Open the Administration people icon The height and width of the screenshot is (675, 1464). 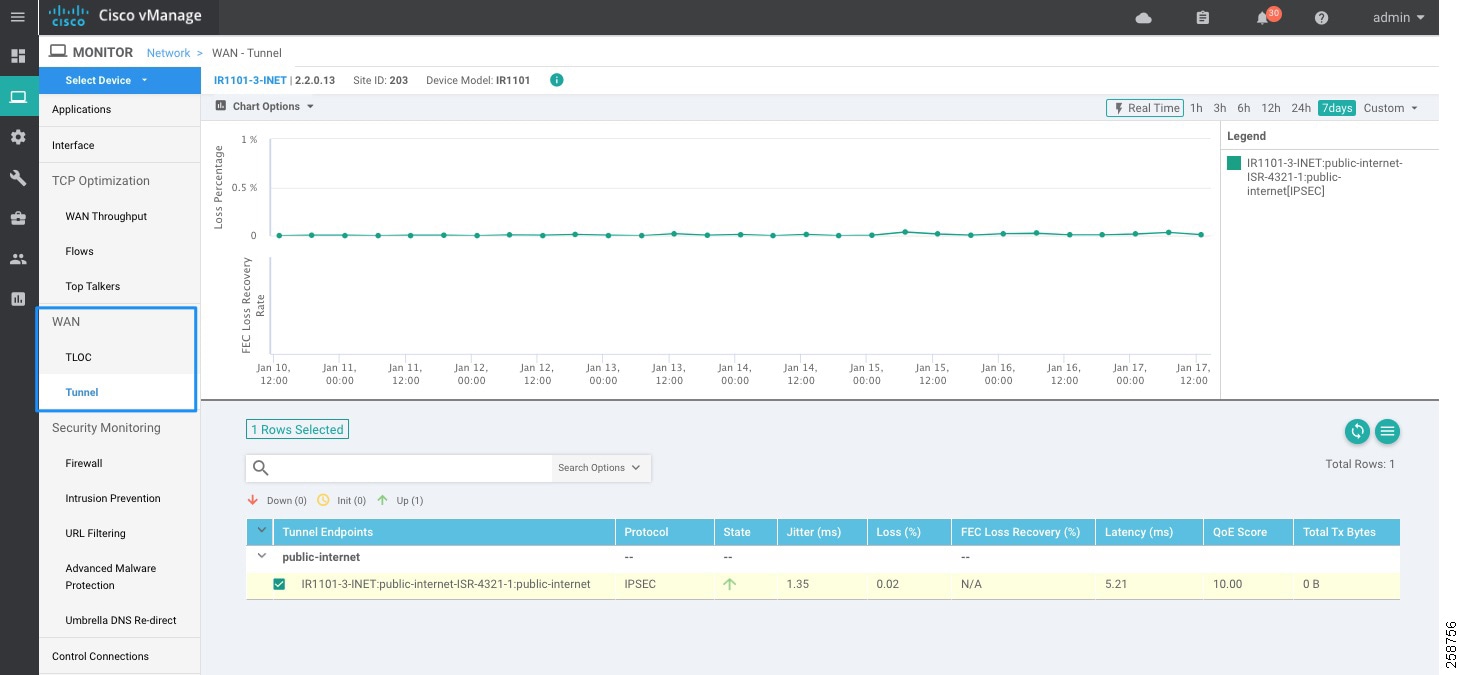[18, 259]
